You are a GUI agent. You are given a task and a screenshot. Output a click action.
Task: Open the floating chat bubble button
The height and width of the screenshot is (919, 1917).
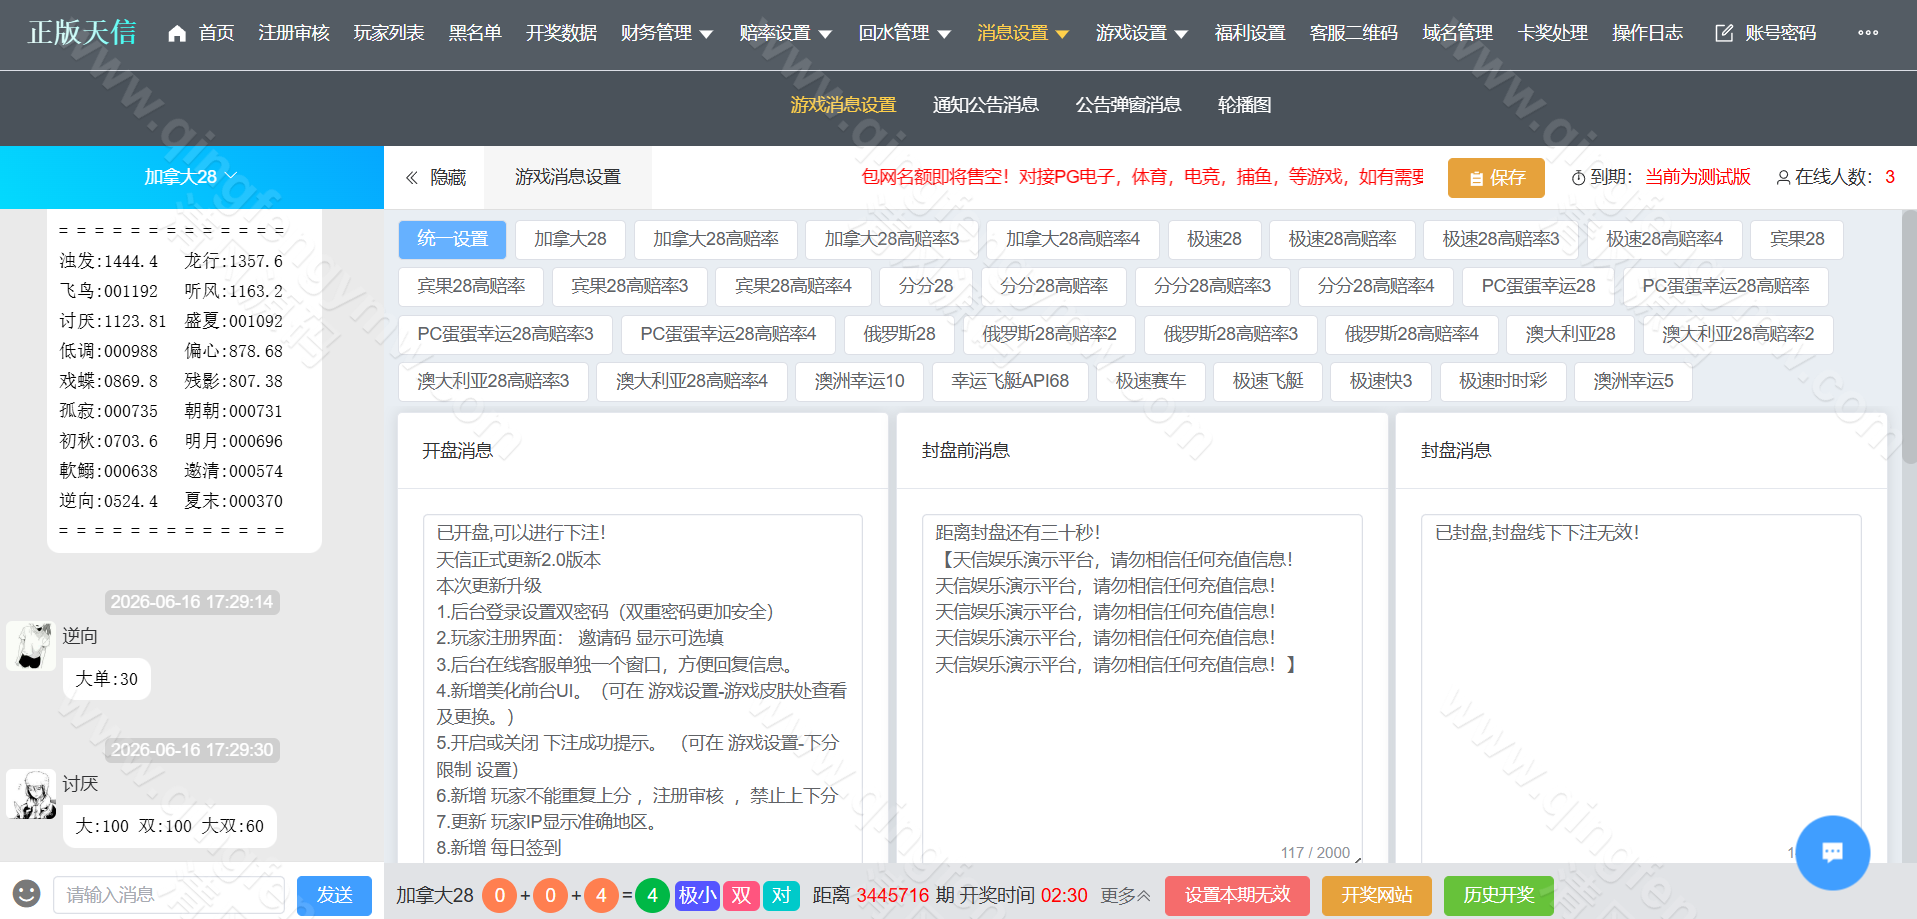click(1832, 852)
